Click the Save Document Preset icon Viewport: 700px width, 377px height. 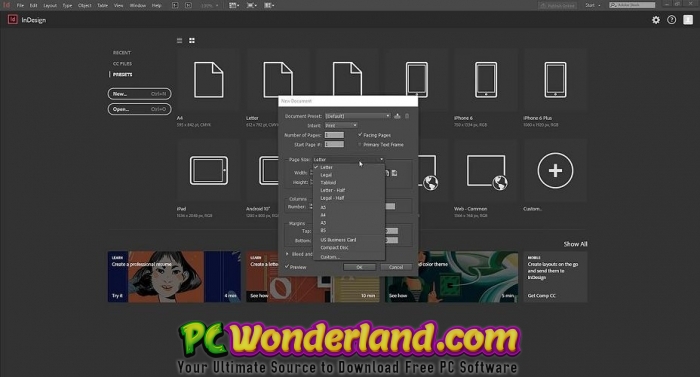click(x=397, y=116)
